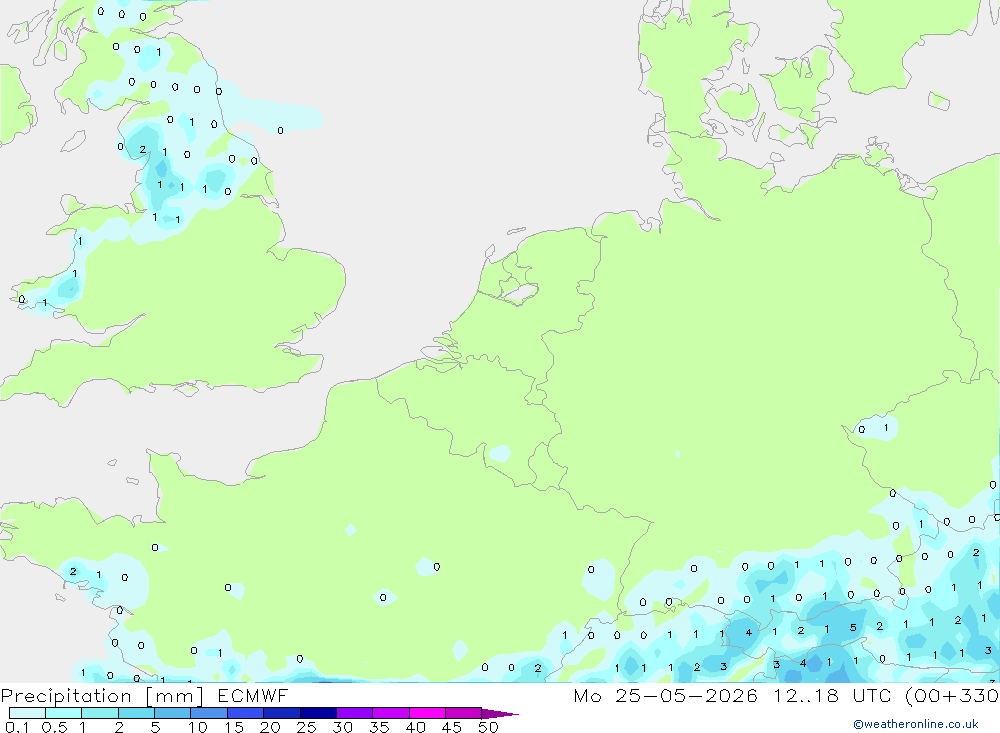The width and height of the screenshot is (1000, 733).
Task: Click the legend tick label '20'
Action: (x=270, y=727)
